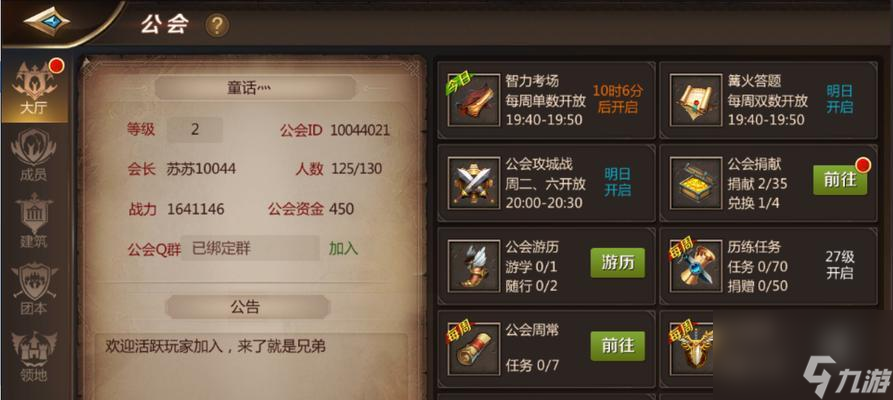Open the 公会捐献 treasure chest icon
Screen dimensions: 893x400
click(695, 183)
